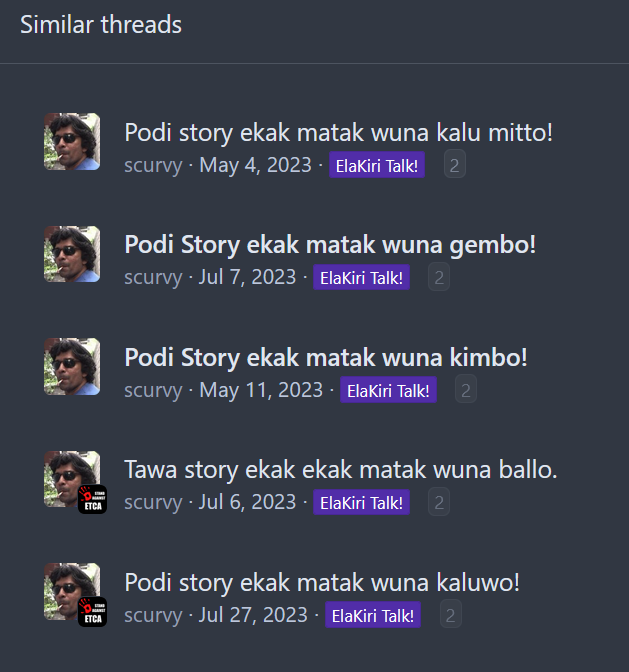Click scurvy username under kimbo thread
The image size is (629, 672).
coord(153,390)
